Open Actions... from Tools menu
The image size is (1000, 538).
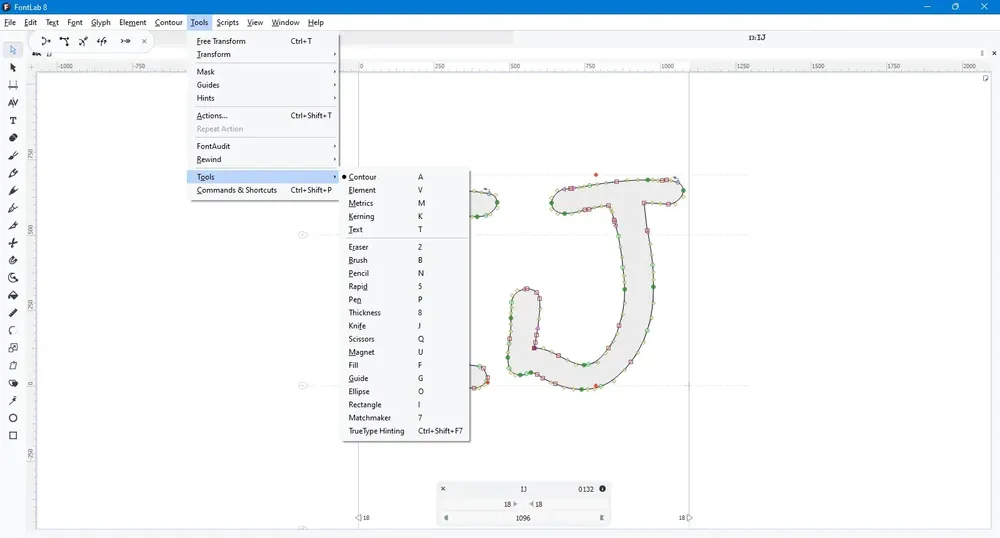tap(264, 115)
